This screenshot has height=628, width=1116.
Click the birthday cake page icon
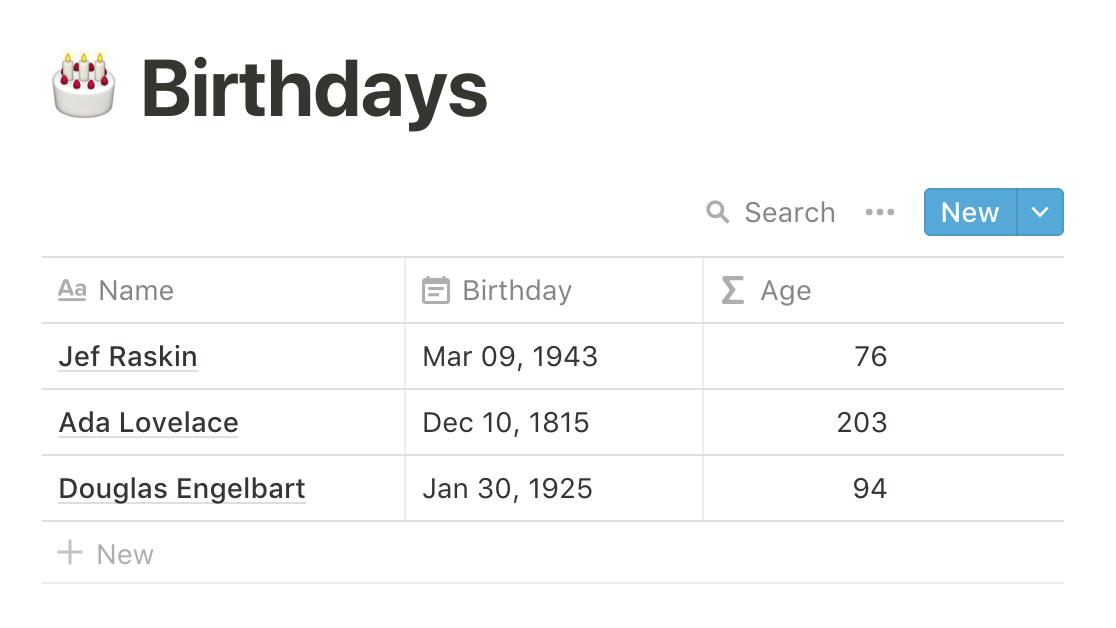(84, 85)
